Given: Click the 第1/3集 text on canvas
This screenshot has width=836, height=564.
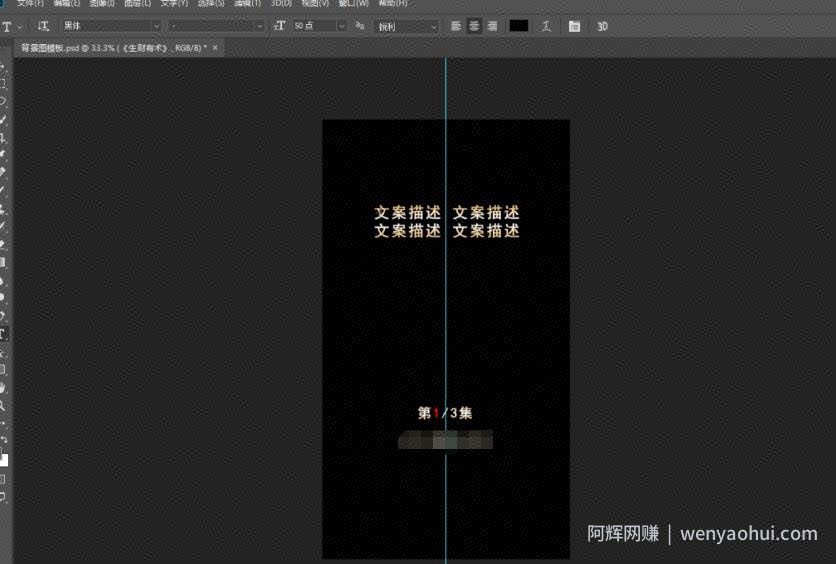Looking at the screenshot, I should pos(445,413).
